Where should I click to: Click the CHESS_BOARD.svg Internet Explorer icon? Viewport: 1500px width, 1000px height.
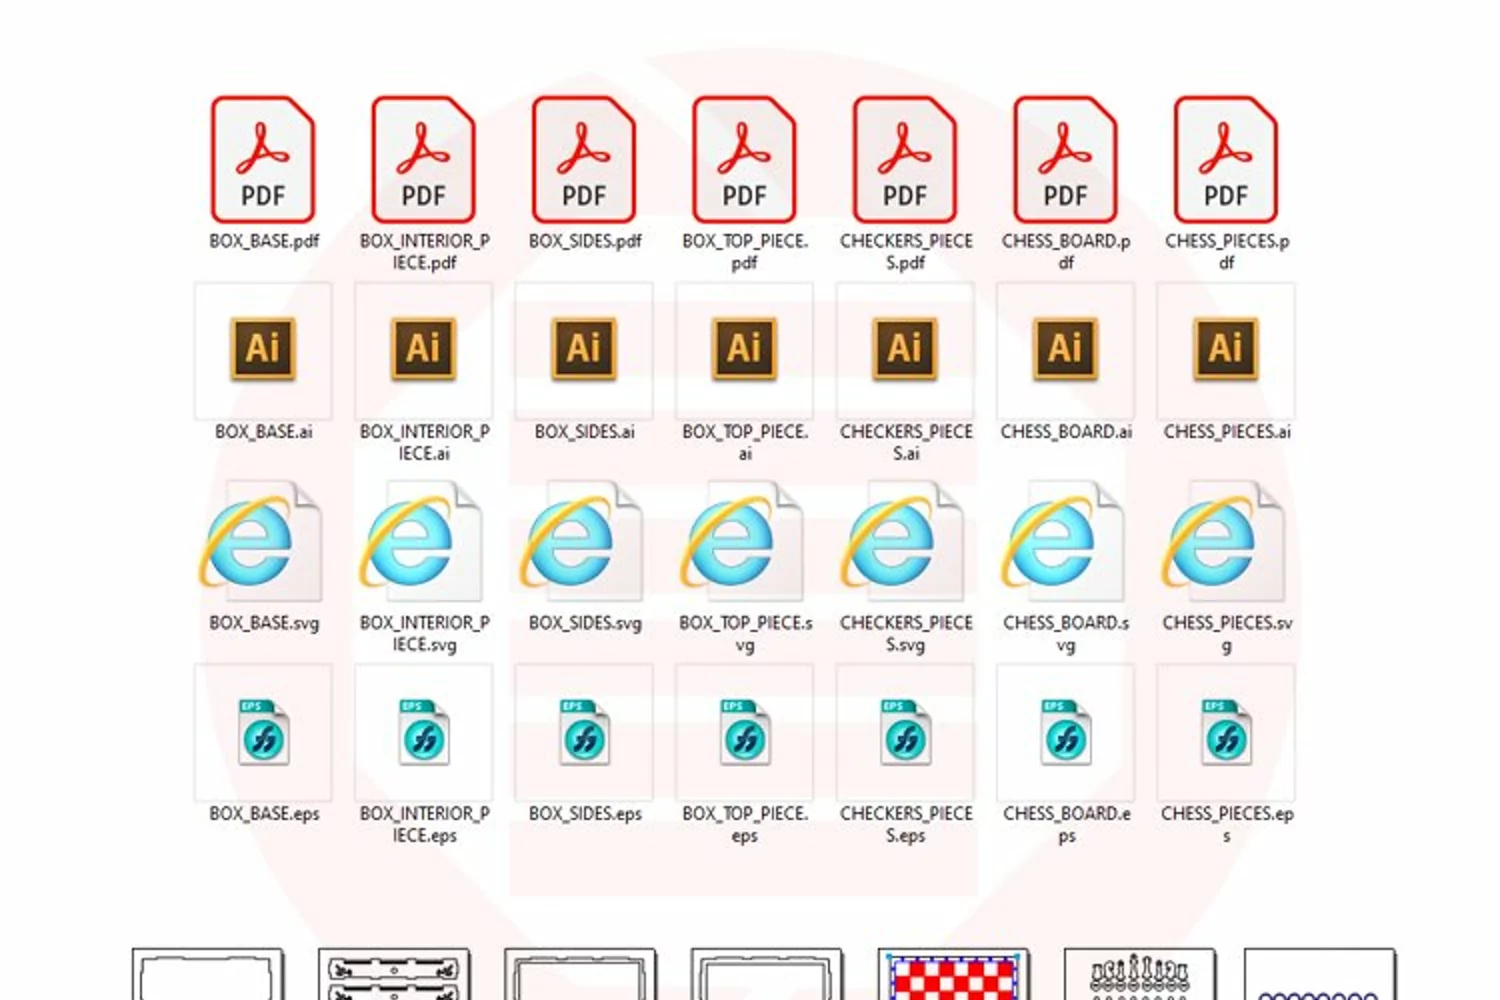pos(1063,541)
